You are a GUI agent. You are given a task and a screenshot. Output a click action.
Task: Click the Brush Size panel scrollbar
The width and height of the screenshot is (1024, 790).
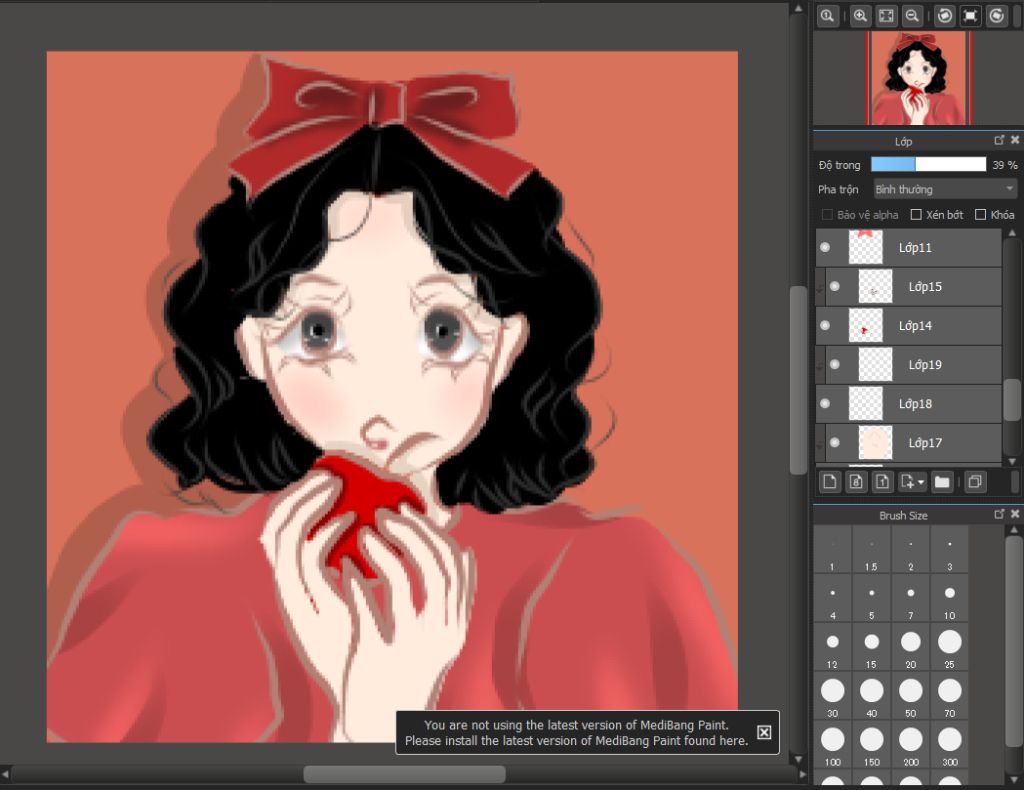pos(1014,643)
